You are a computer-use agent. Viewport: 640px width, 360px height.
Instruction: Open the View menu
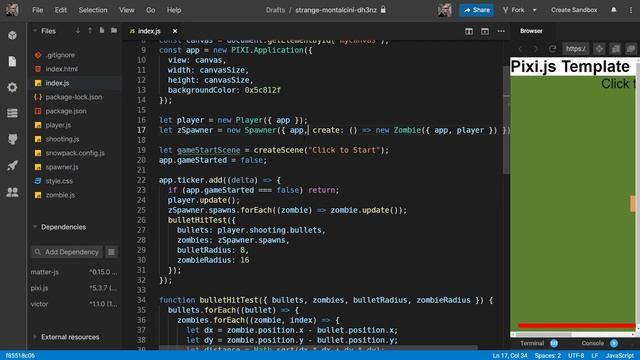pyautogui.click(x=127, y=10)
